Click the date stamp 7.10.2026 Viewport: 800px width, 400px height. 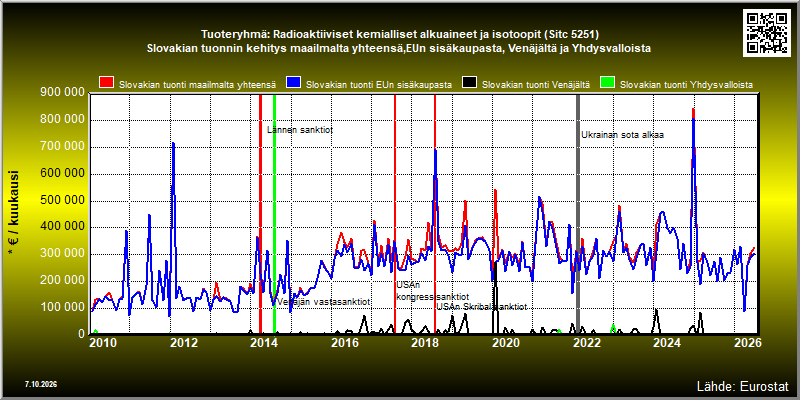click(41, 384)
